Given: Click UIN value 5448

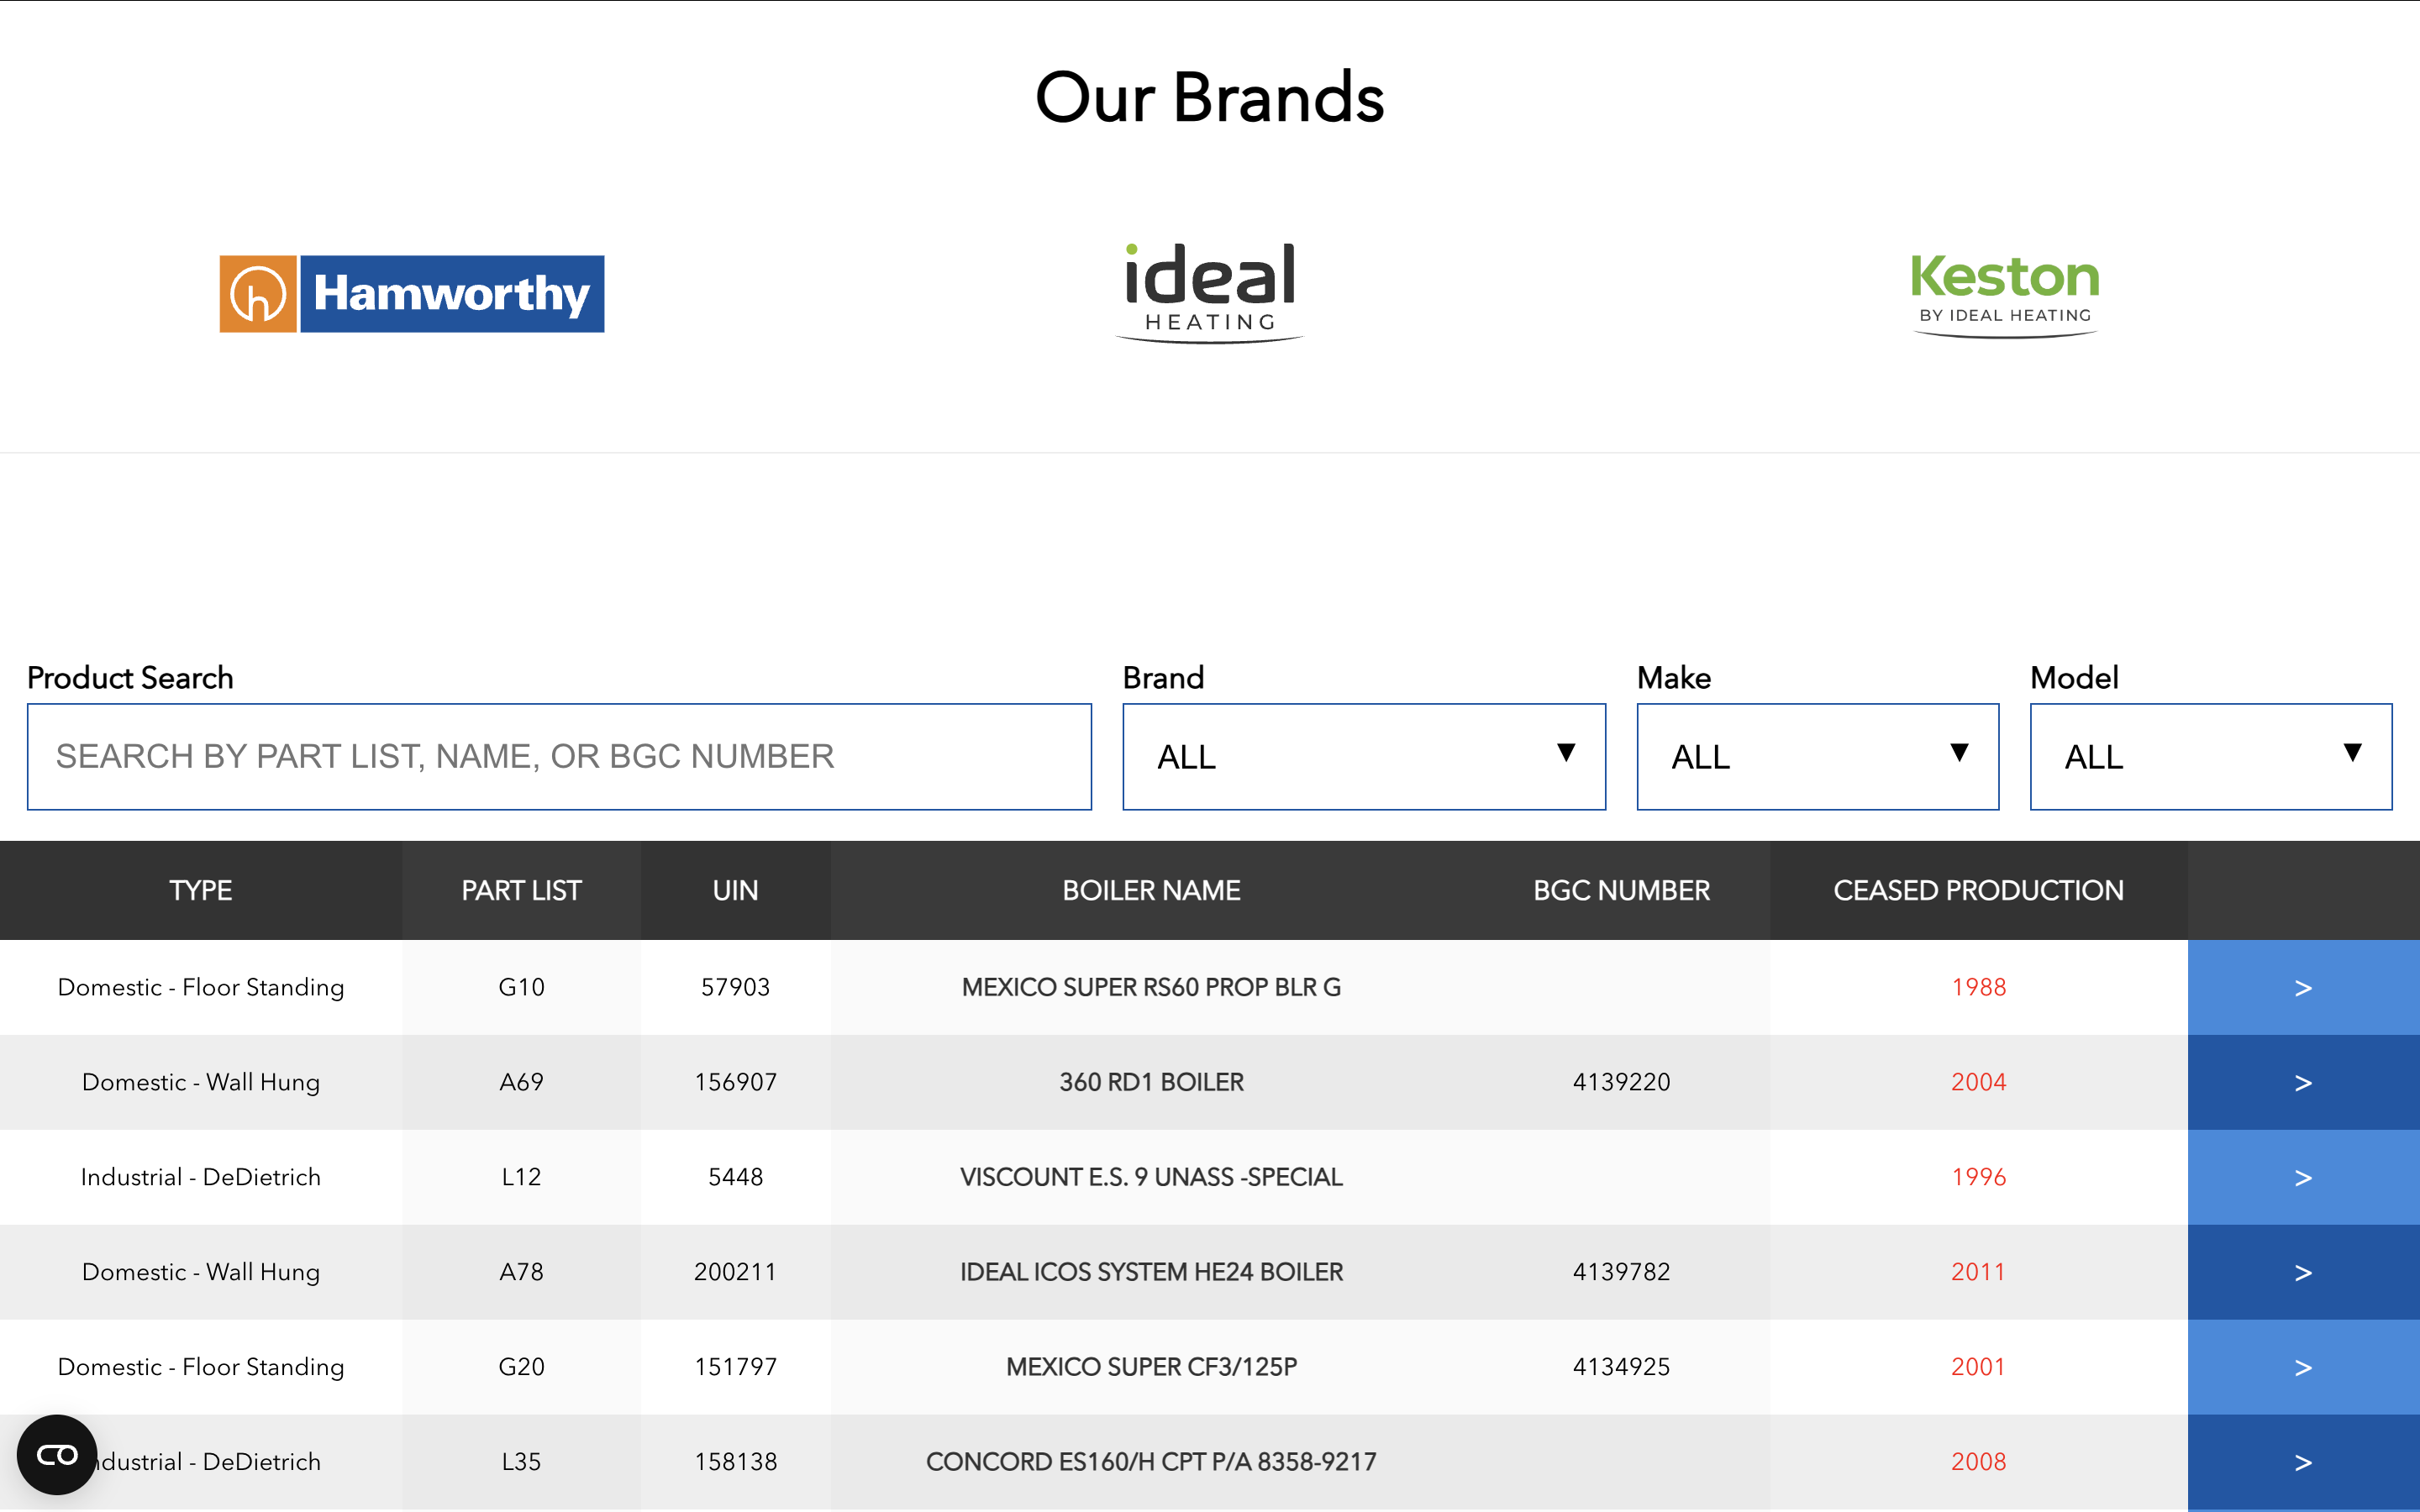Looking at the screenshot, I should point(735,1178).
